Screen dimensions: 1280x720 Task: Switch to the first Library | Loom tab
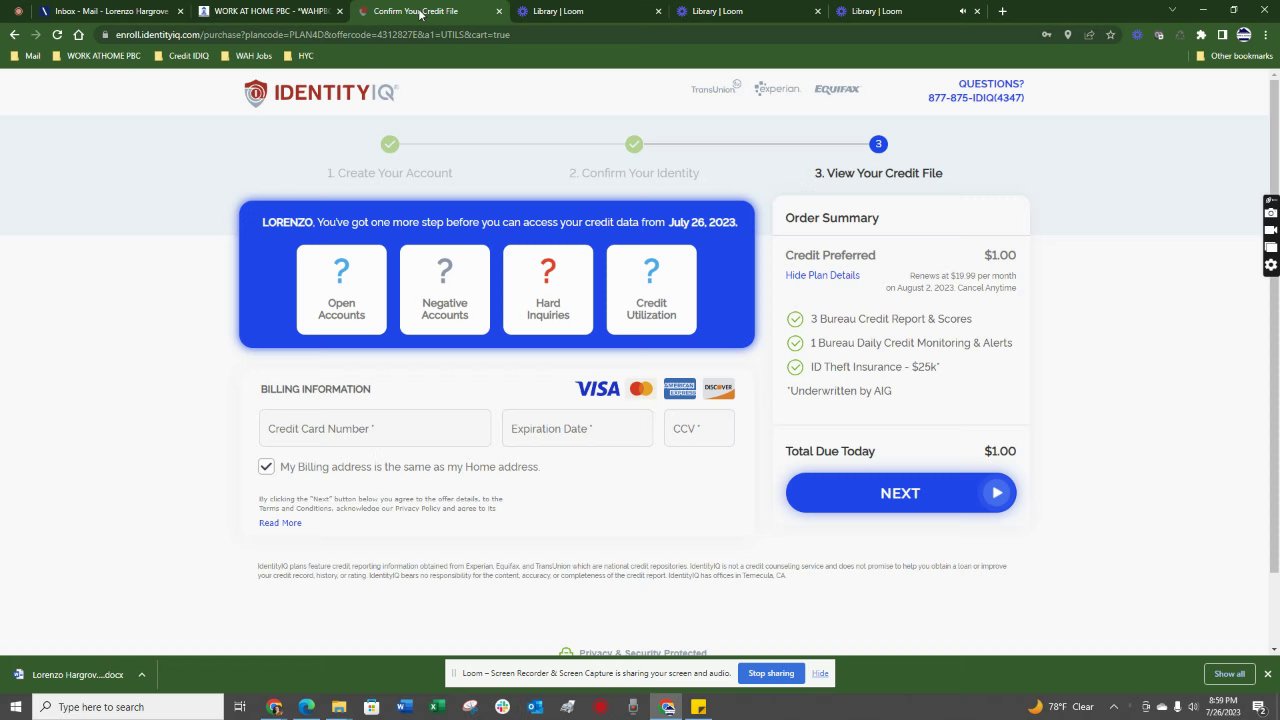[558, 11]
